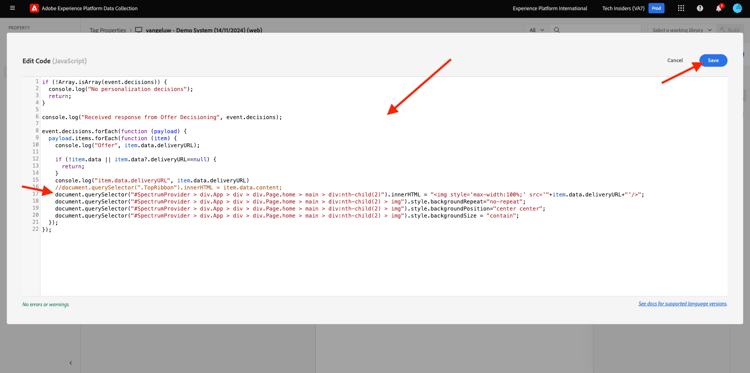Click code line 1 with Array.isArray check
This screenshot has height=373, width=750.
(x=104, y=82)
